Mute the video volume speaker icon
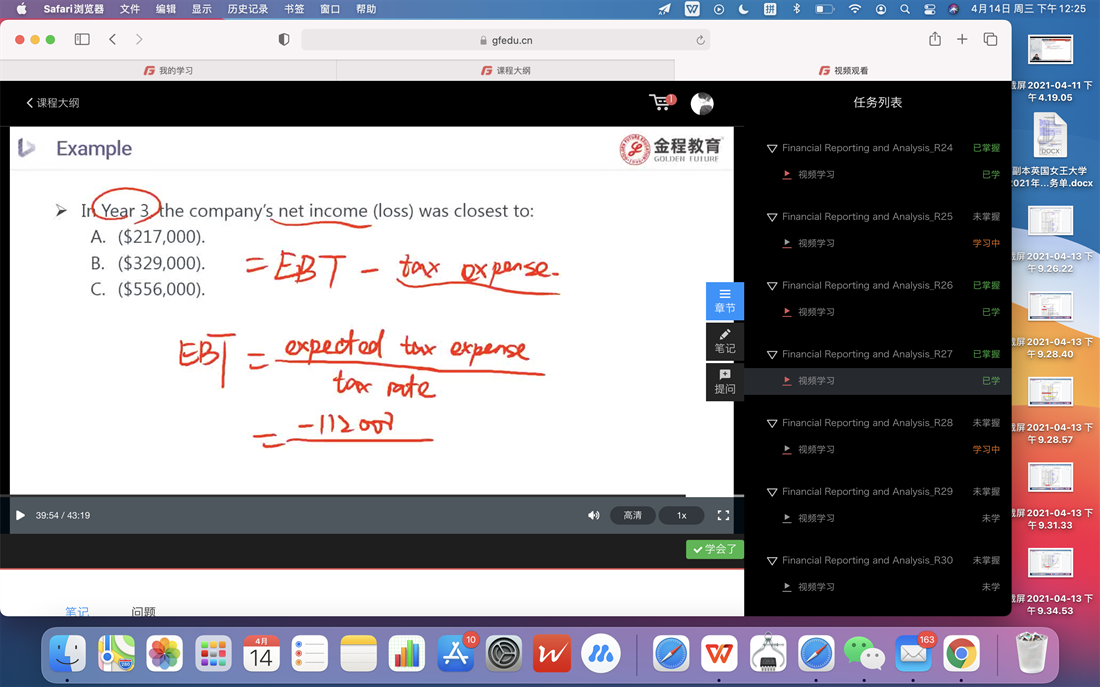The width and height of the screenshot is (1100, 687). coord(593,515)
